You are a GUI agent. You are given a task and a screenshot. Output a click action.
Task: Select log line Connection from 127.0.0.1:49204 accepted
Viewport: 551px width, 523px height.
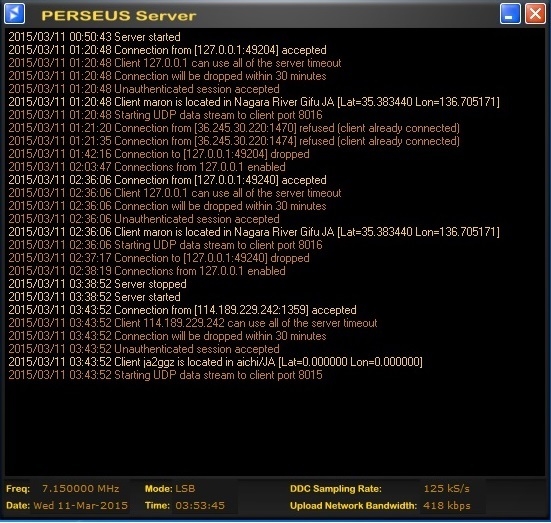(168, 50)
